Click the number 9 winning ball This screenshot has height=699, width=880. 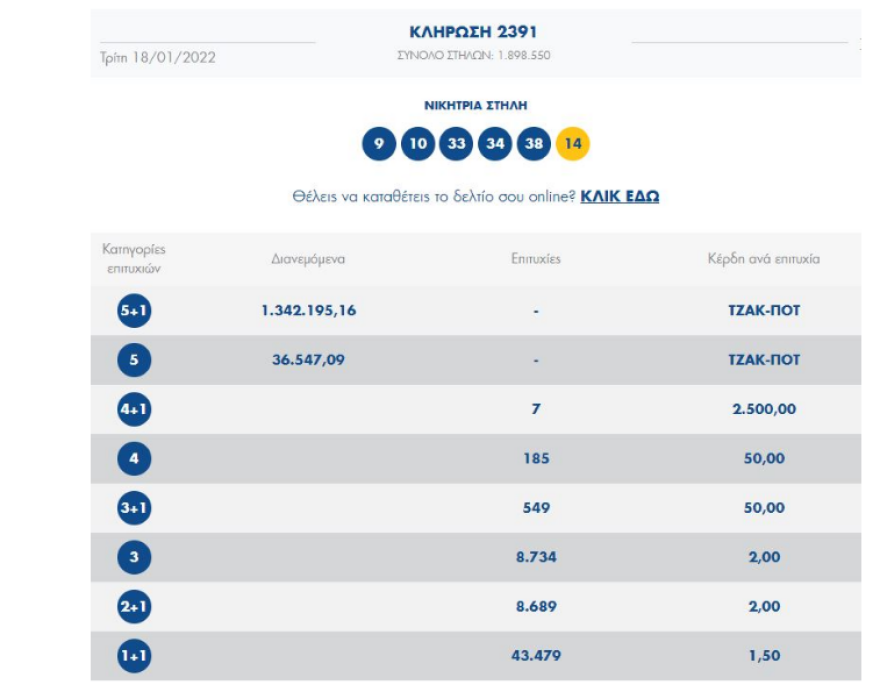click(379, 144)
